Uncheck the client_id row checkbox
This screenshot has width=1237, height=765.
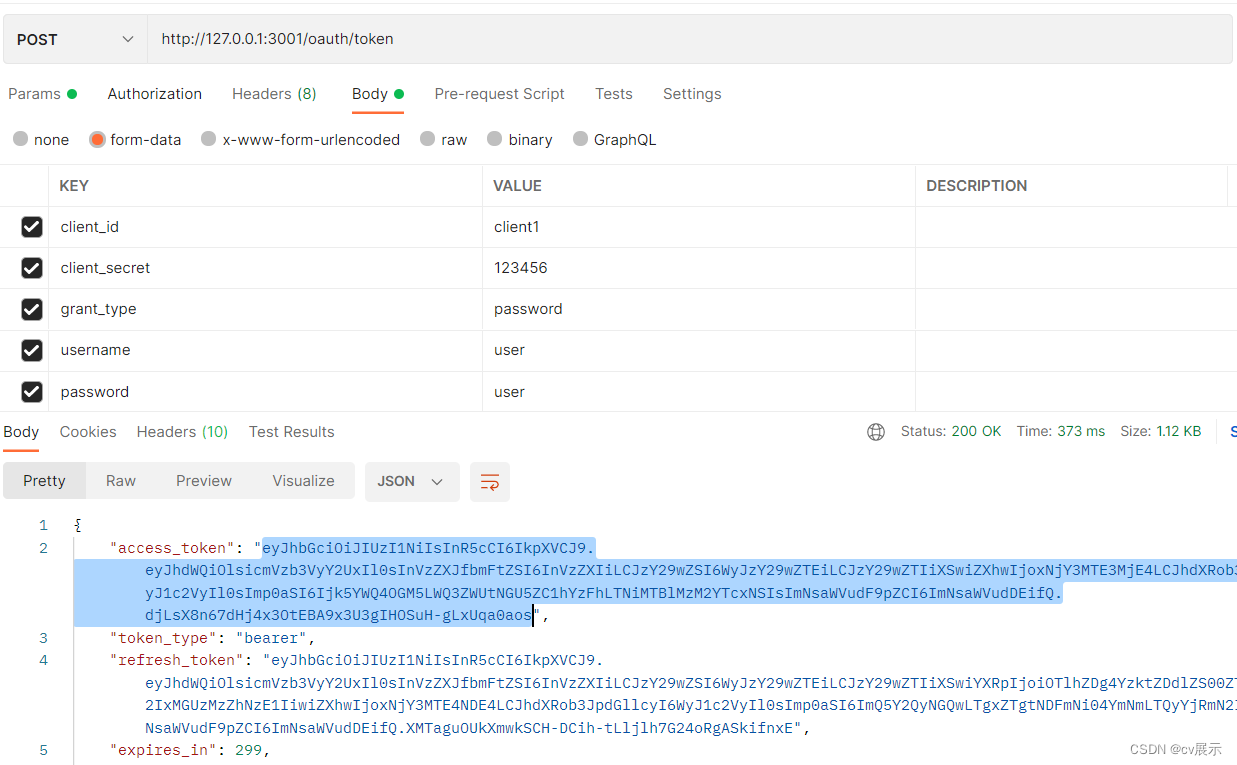click(x=32, y=227)
